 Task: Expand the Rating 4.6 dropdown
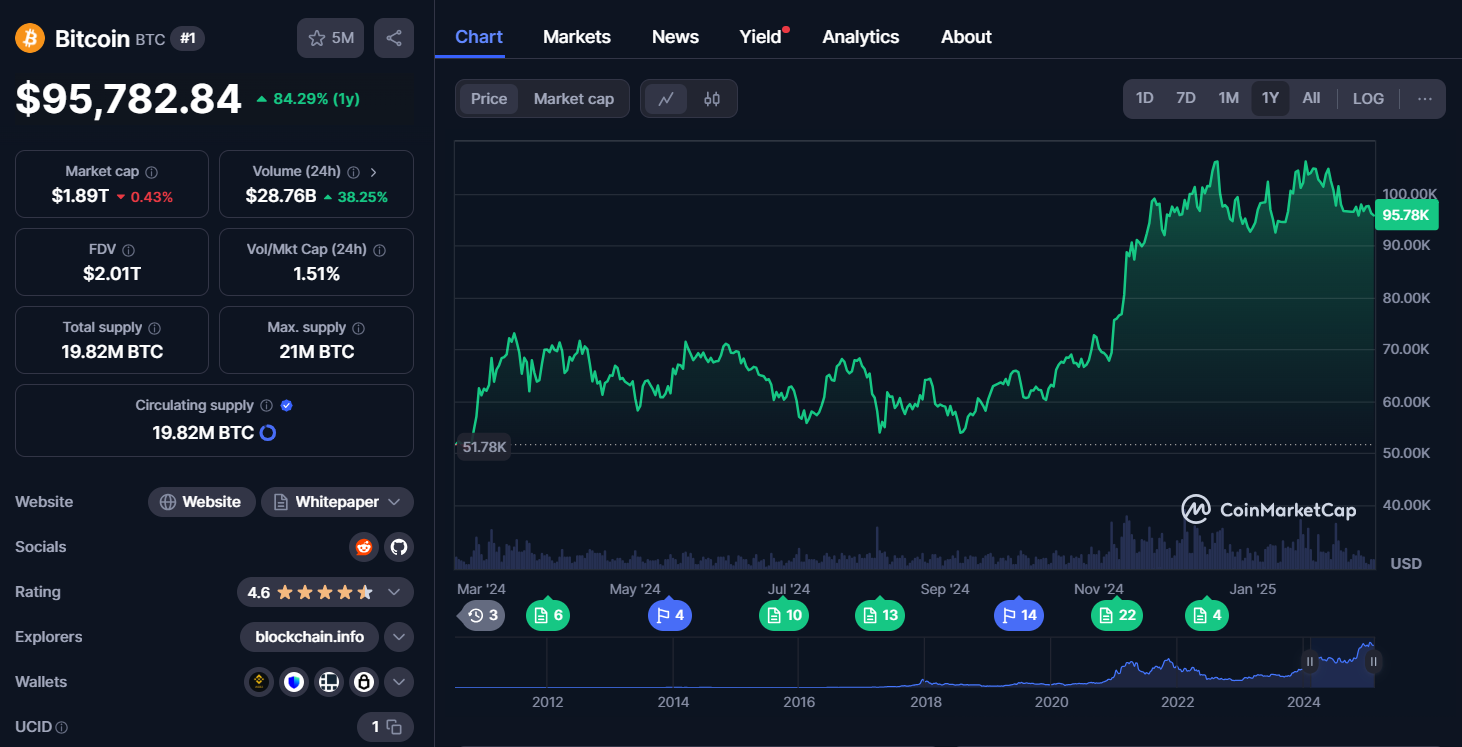tap(325, 592)
